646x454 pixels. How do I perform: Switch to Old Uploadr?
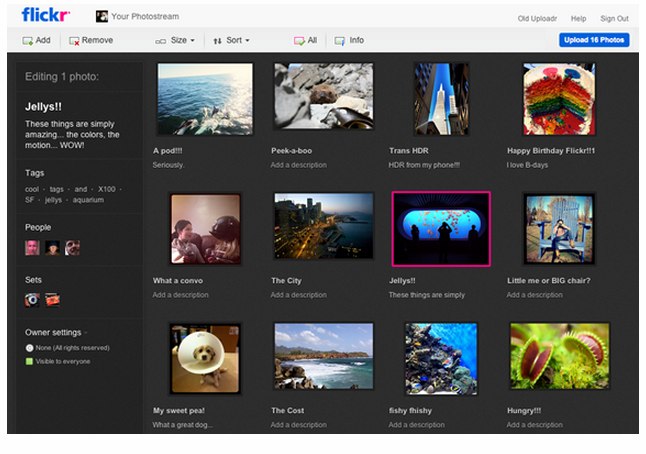tap(537, 18)
